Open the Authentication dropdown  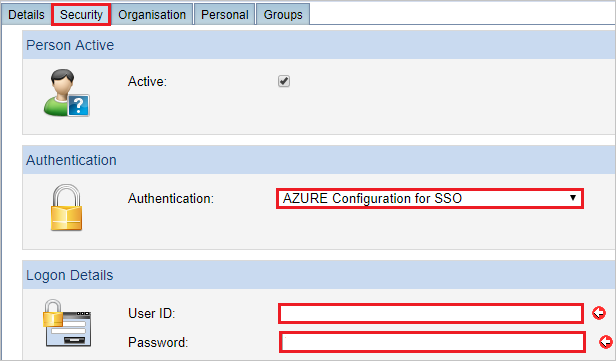pos(430,198)
